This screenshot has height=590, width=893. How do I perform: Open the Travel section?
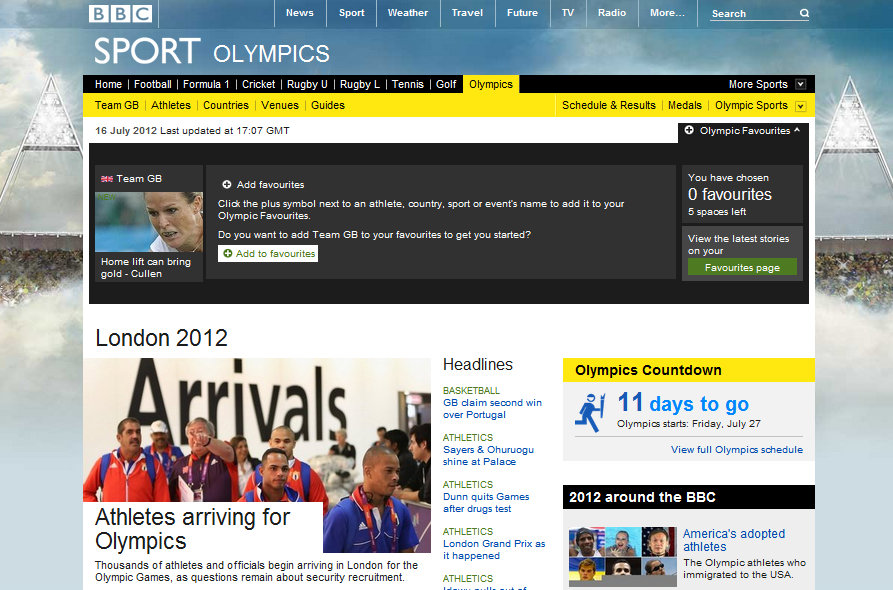(x=467, y=13)
